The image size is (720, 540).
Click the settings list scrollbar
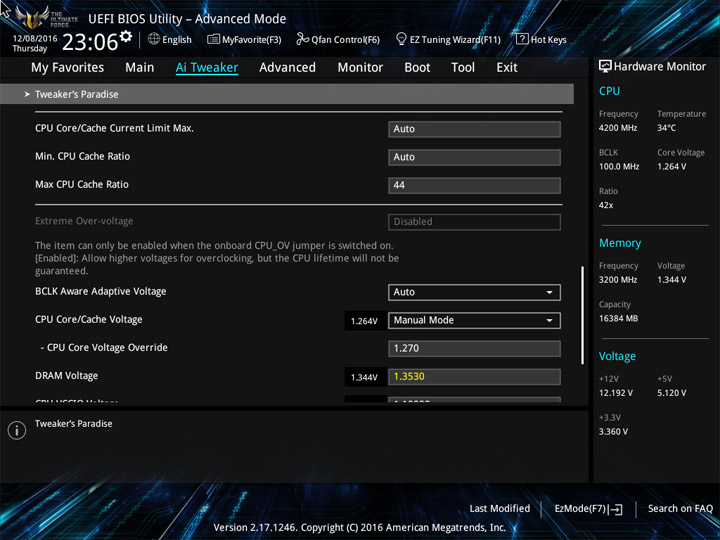pos(582,315)
